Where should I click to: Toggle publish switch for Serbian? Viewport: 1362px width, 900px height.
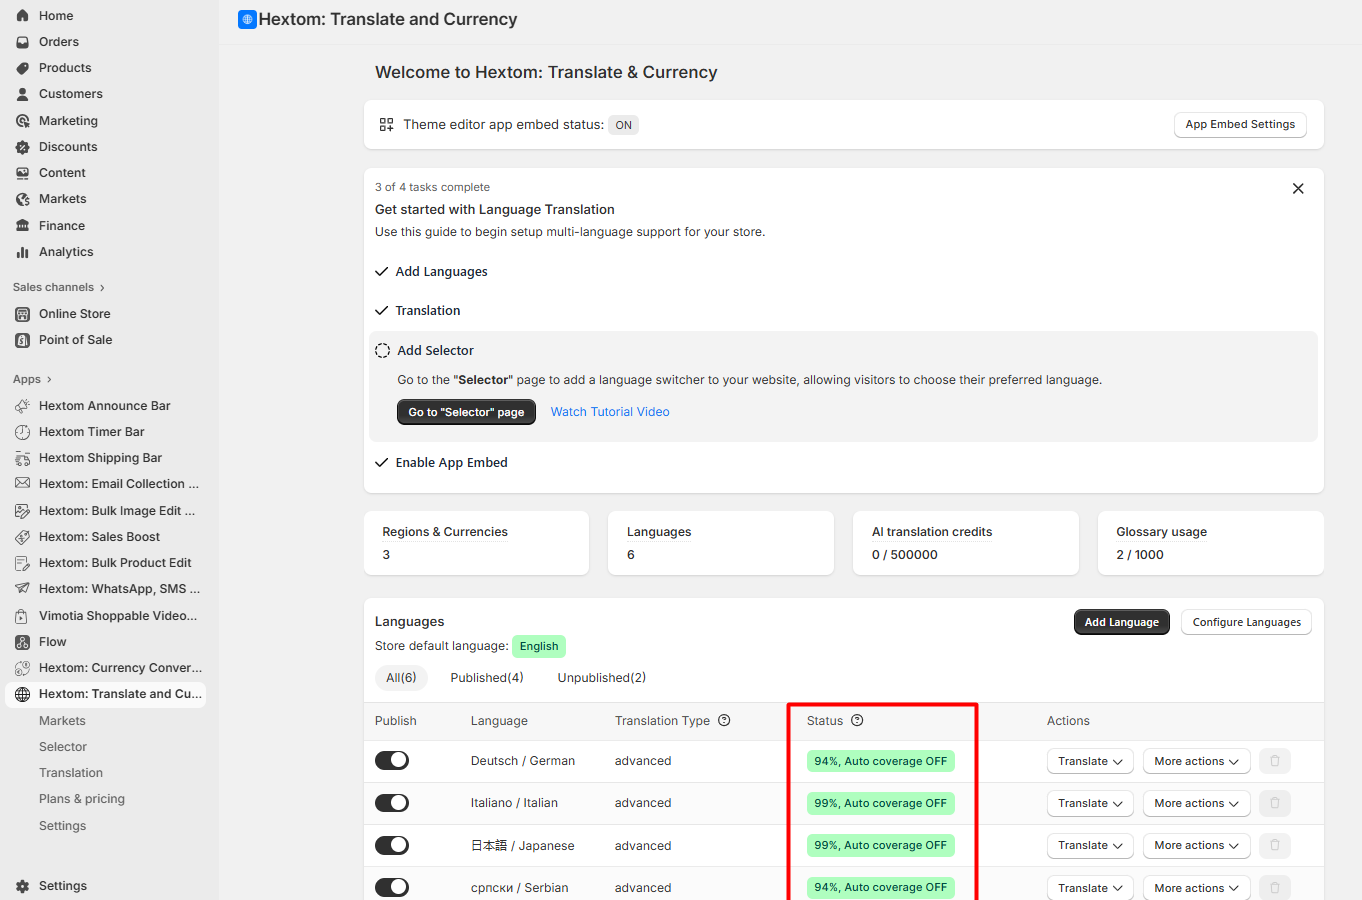(392, 887)
